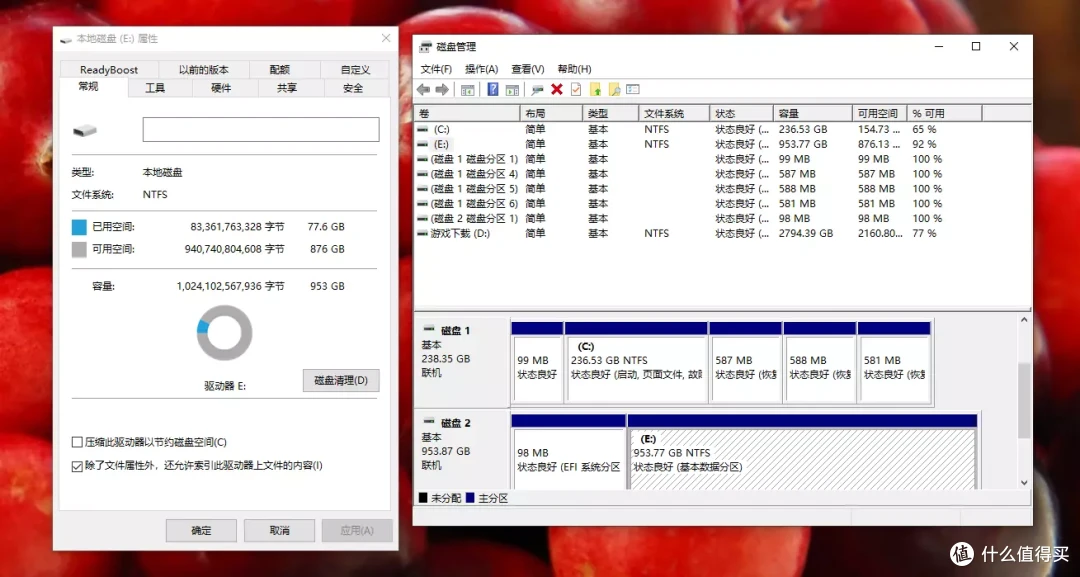Maximize the Disk Management window
Image resolution: width=1080 pixels, height=577 pixels.
[975, 46]
